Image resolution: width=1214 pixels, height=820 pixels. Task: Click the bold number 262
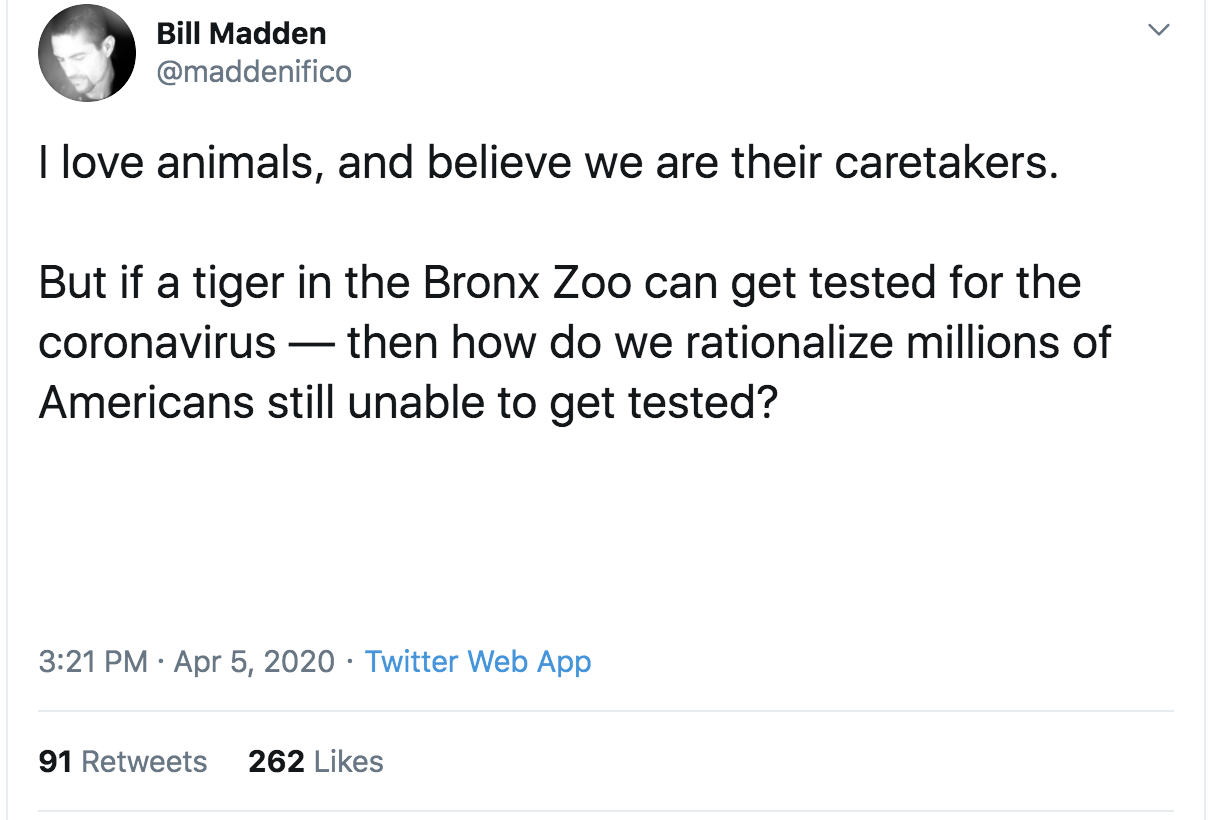(x=276, y=761)
